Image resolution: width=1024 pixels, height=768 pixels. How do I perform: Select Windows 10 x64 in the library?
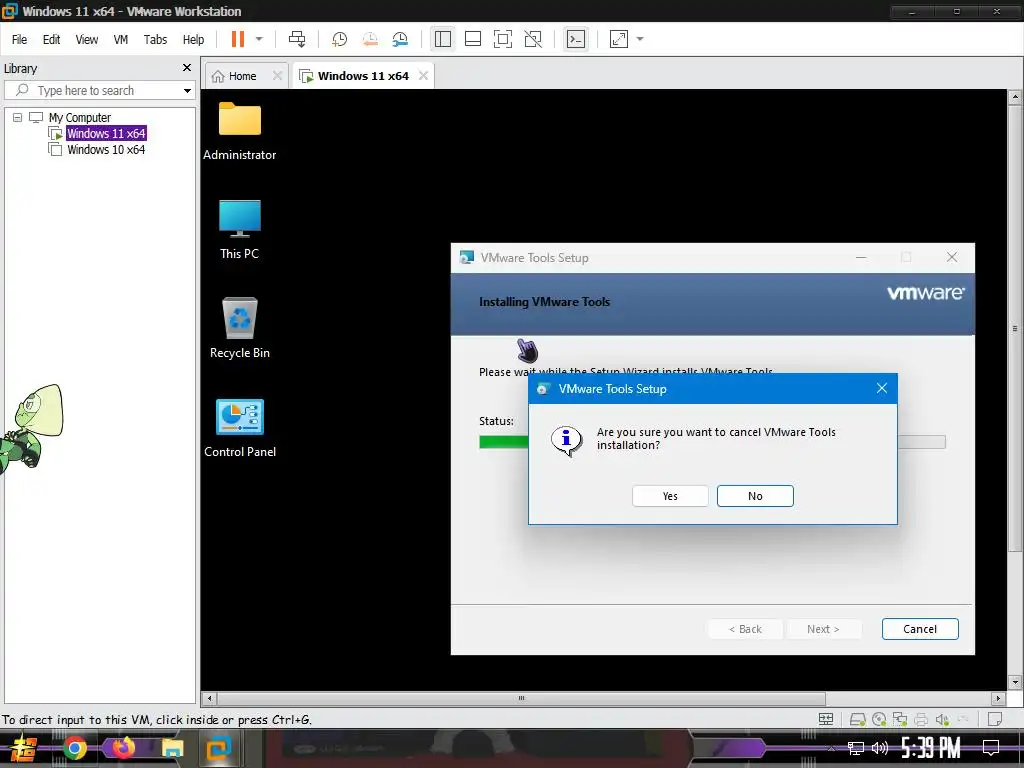pos(106,150)
